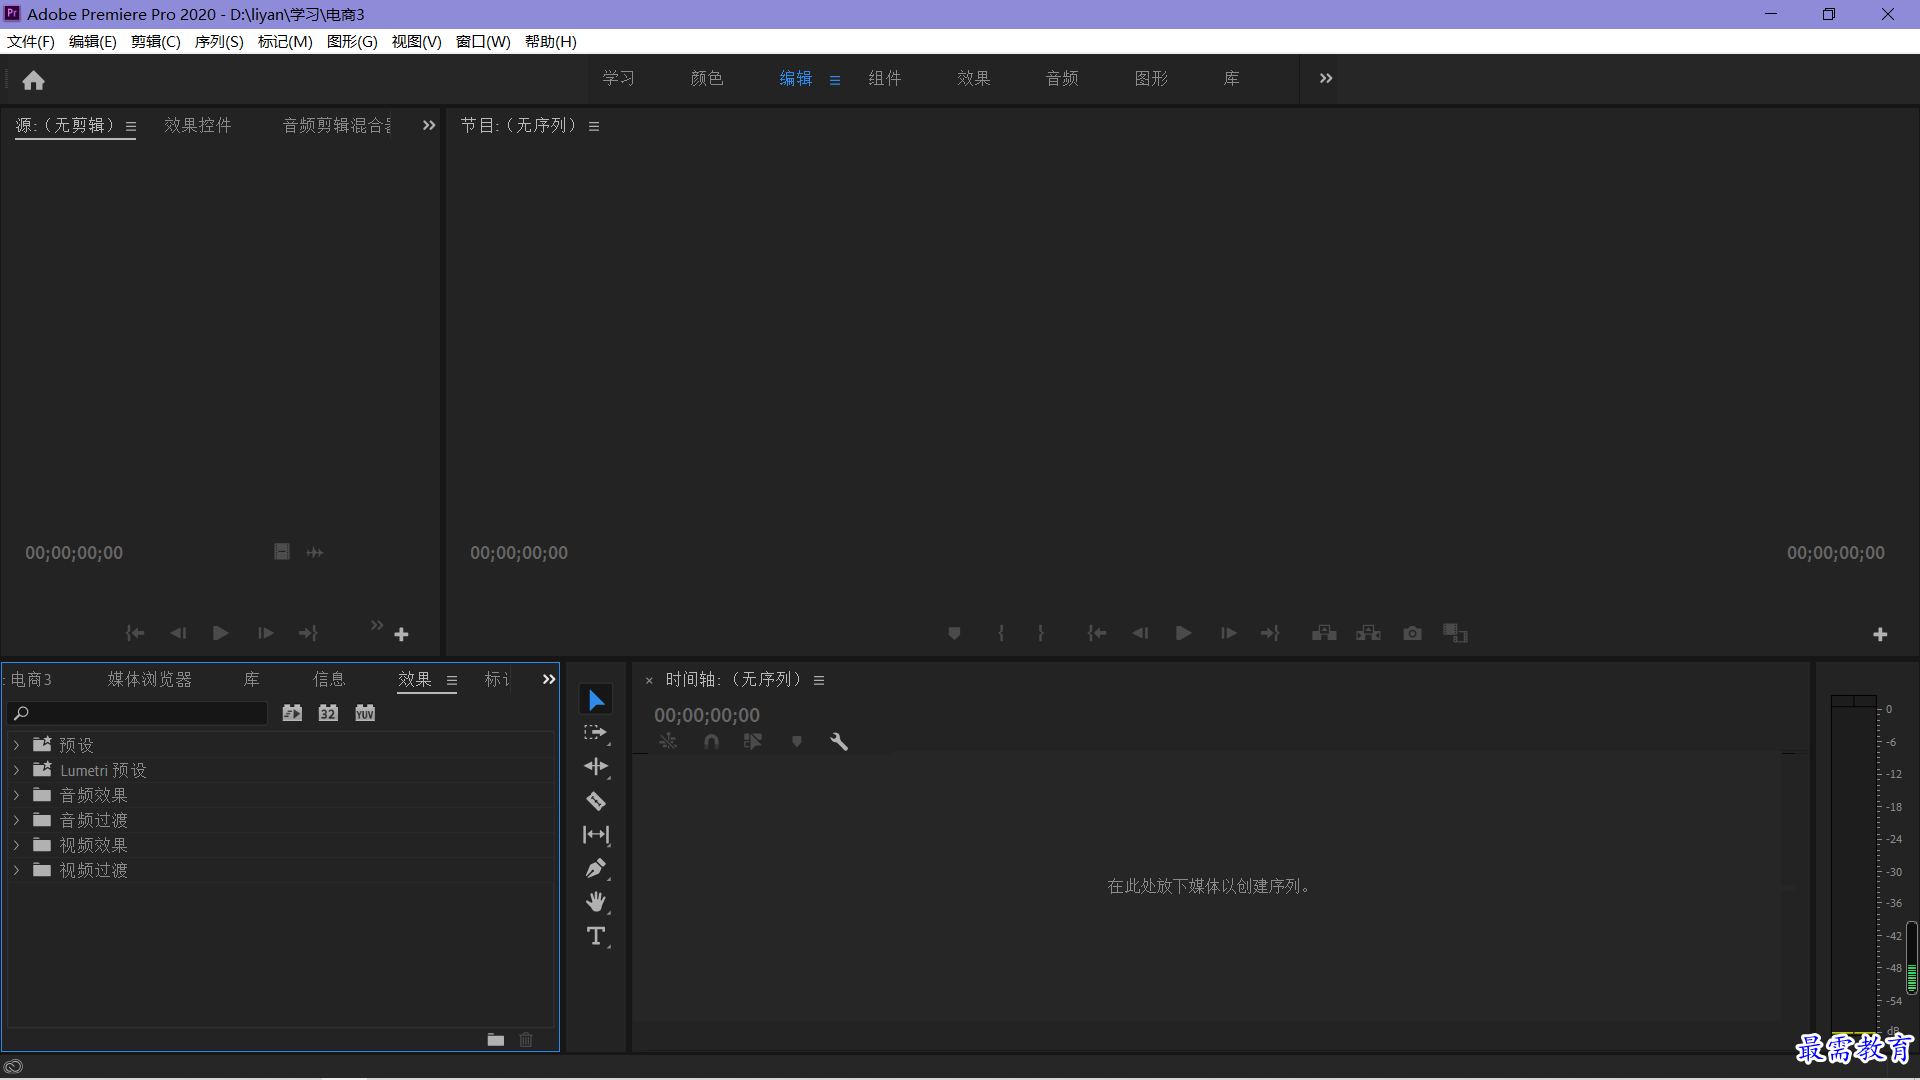Toggle Drag Audio Only in source monitor
This screenshot has height=1080, width=1920.
pyautogui.click(x=315, y=552)
